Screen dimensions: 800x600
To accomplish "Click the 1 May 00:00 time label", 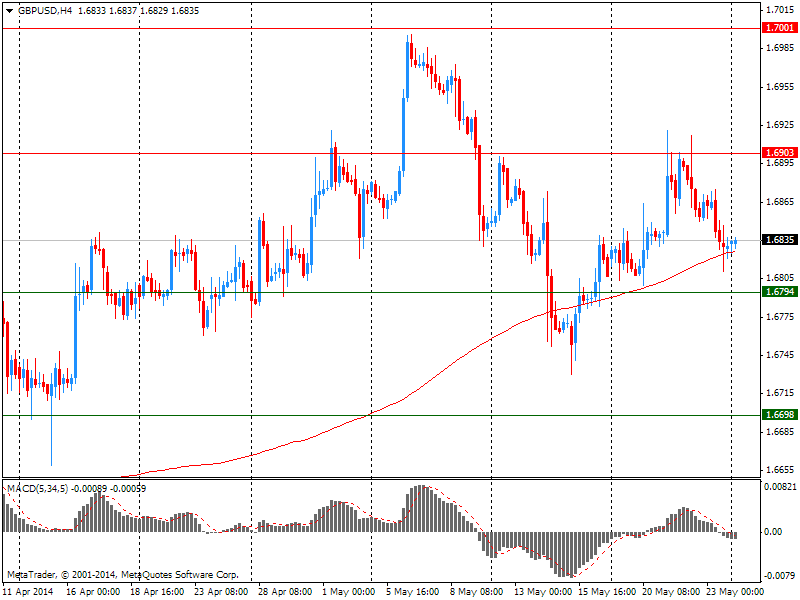I will 349,592.
